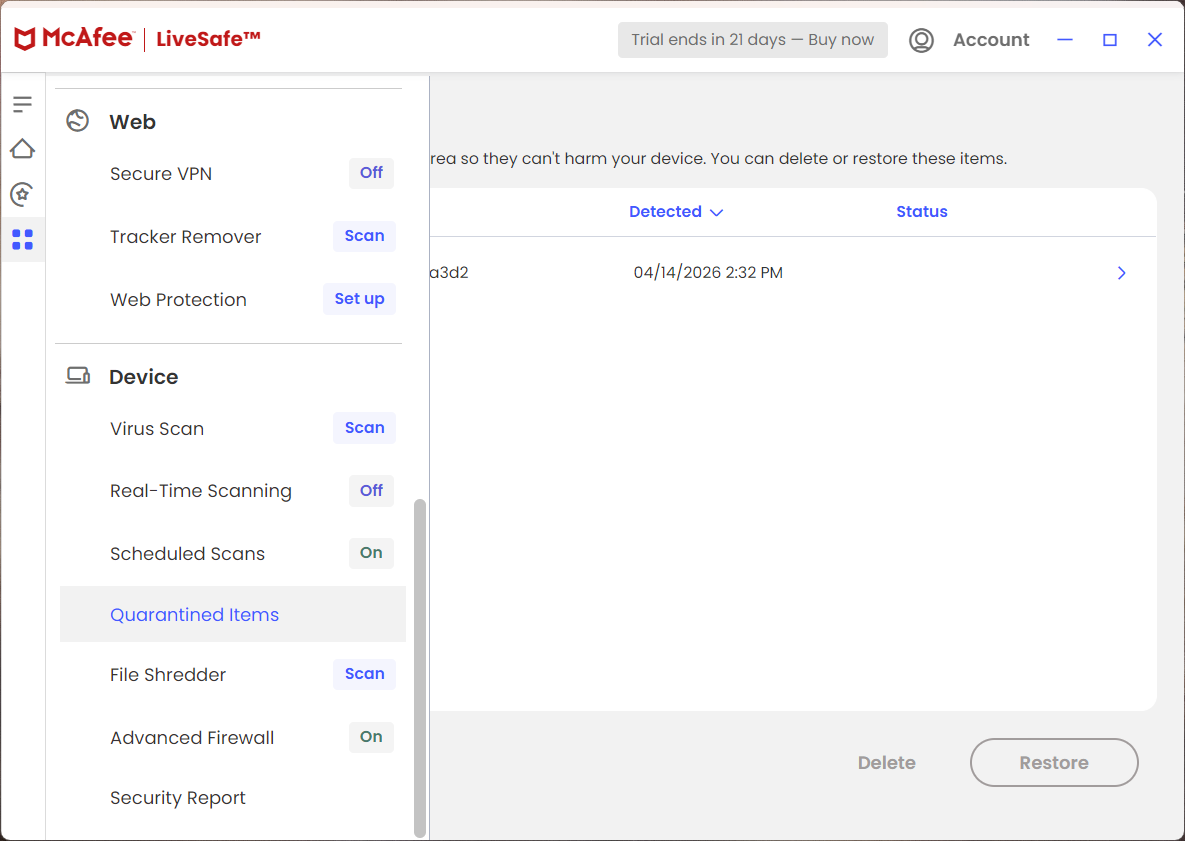Open the Account profile icon
The width and height of the screenshot is (1185, 841).
coord(921,40)
